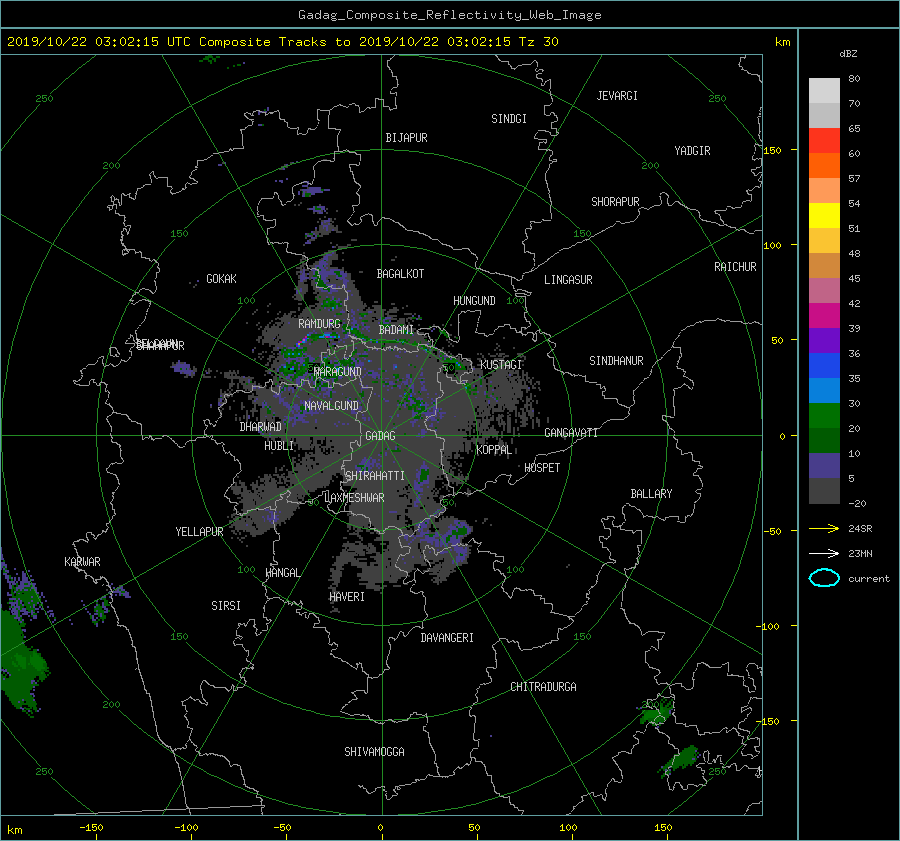The height and width of the screenshot is (841, 900).
Task: Click the SHIRAHATTI place label
Action: [375, 476]
